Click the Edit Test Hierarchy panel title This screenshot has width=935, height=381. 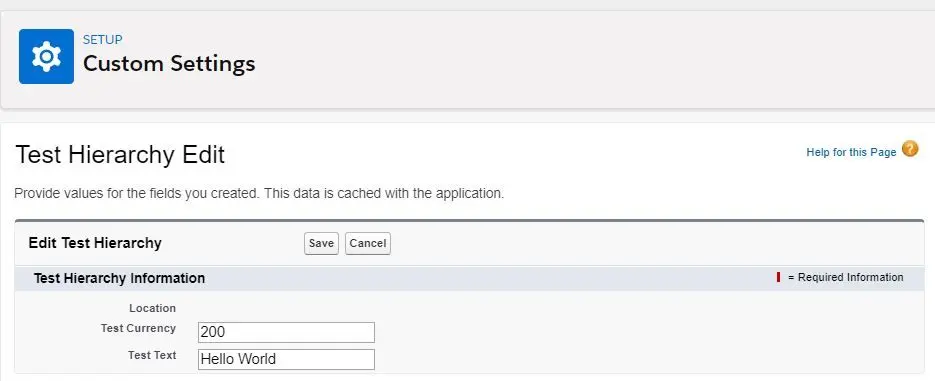[95, 243]
